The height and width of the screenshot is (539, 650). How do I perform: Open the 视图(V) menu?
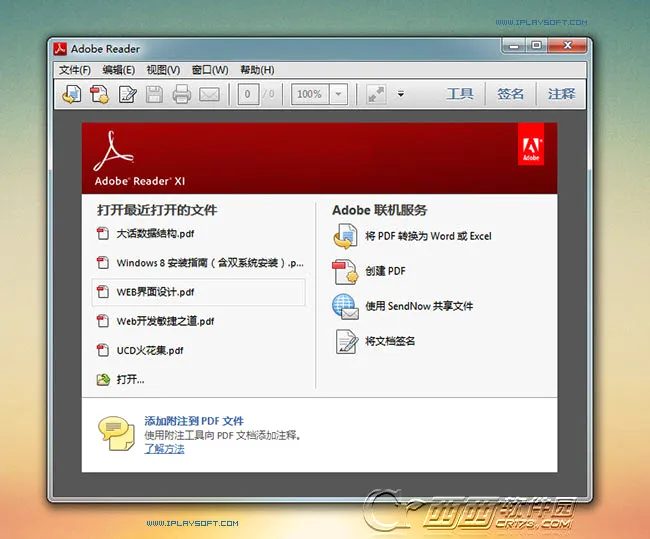(163, 70)
